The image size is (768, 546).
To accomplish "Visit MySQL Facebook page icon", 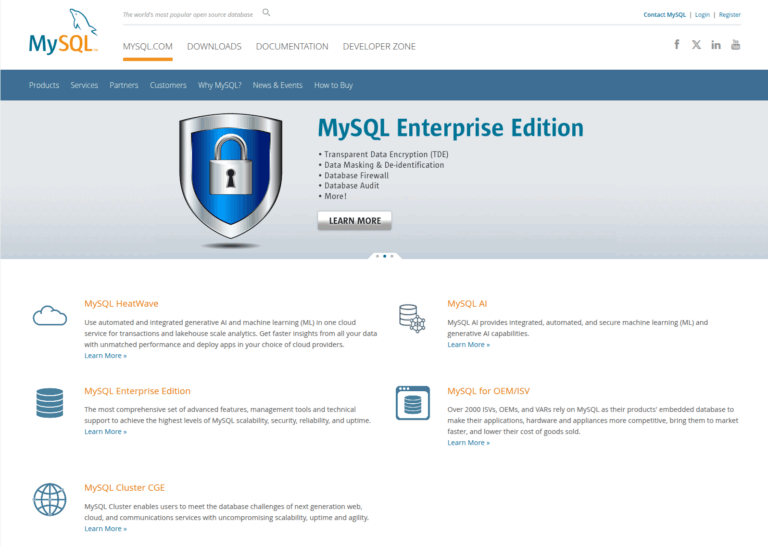I will [x=677, y=45].
